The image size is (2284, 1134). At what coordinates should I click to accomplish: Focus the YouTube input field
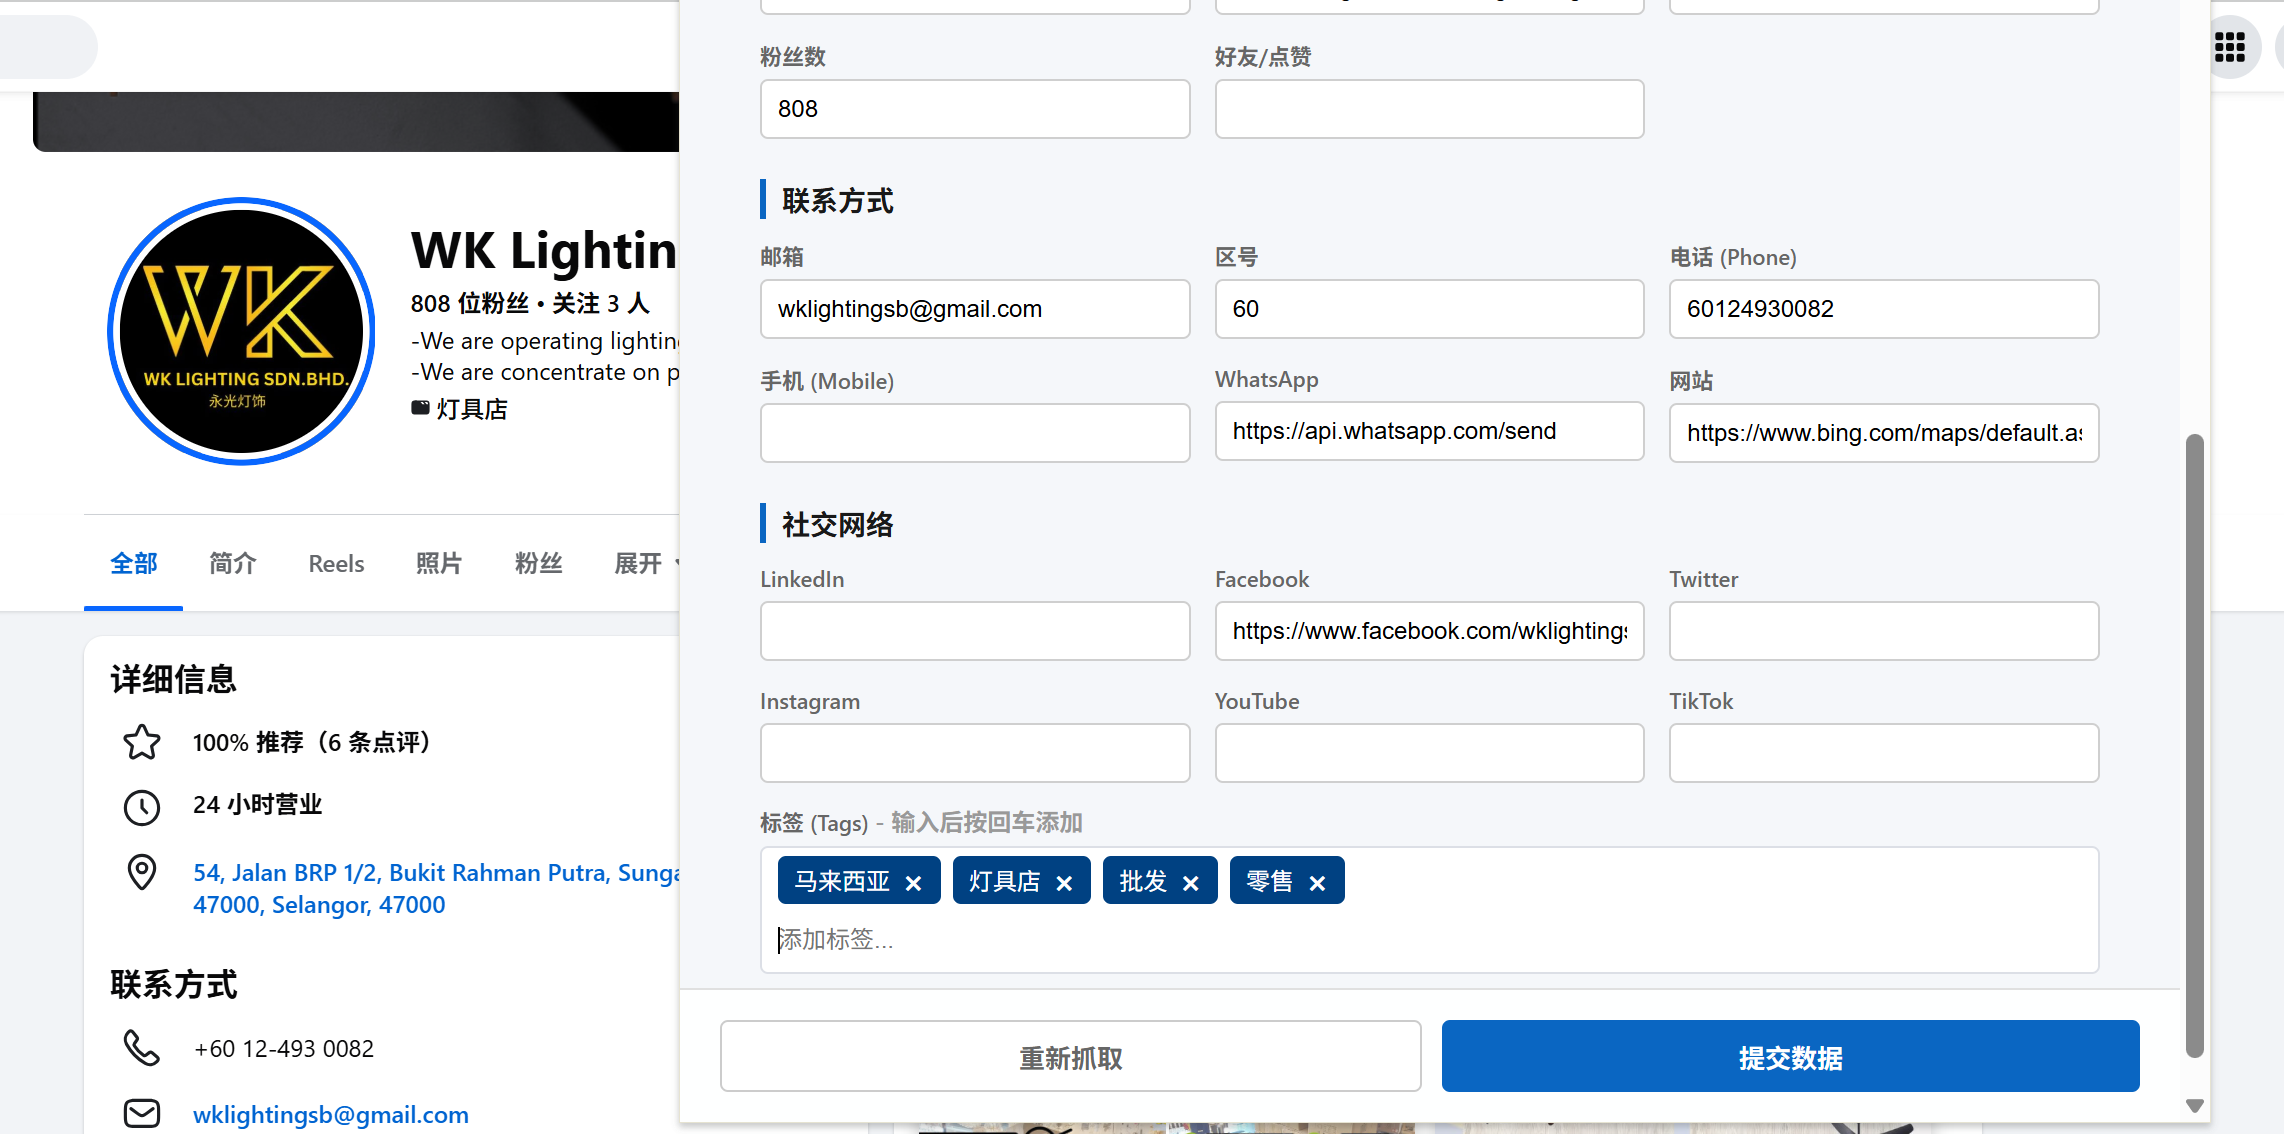coord(1429,753)
